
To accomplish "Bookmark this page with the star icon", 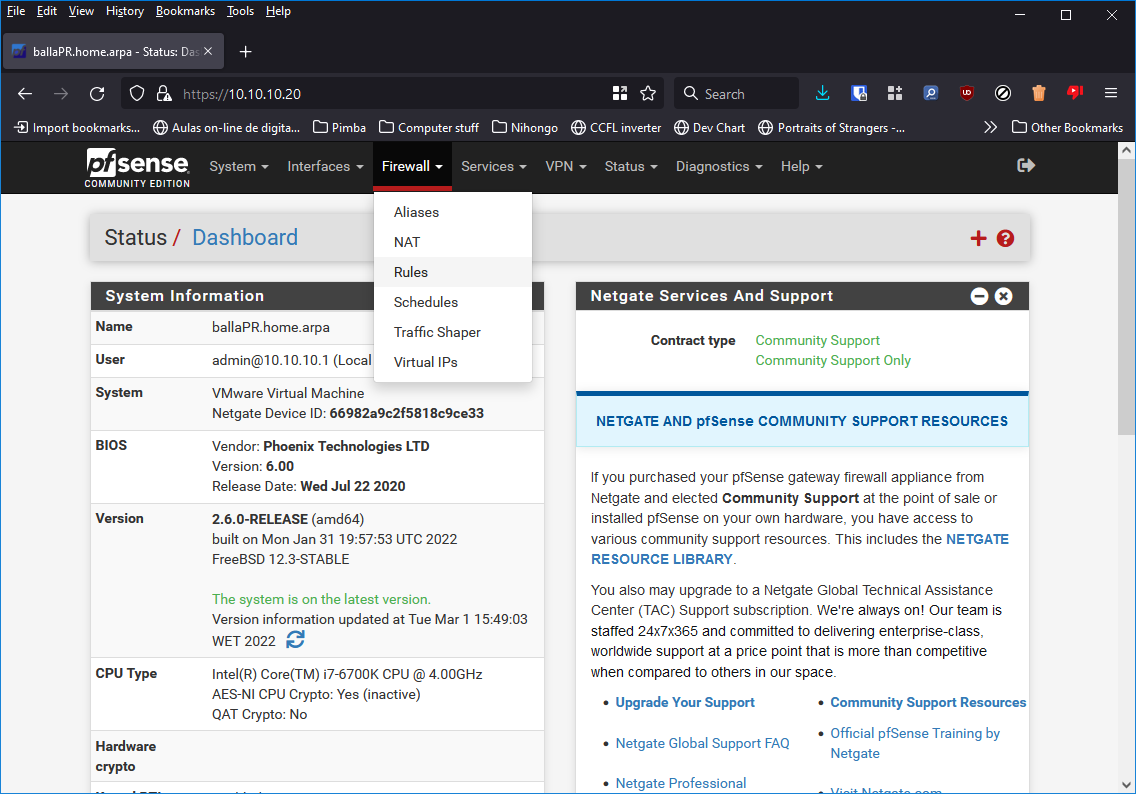I will [648, 94].
